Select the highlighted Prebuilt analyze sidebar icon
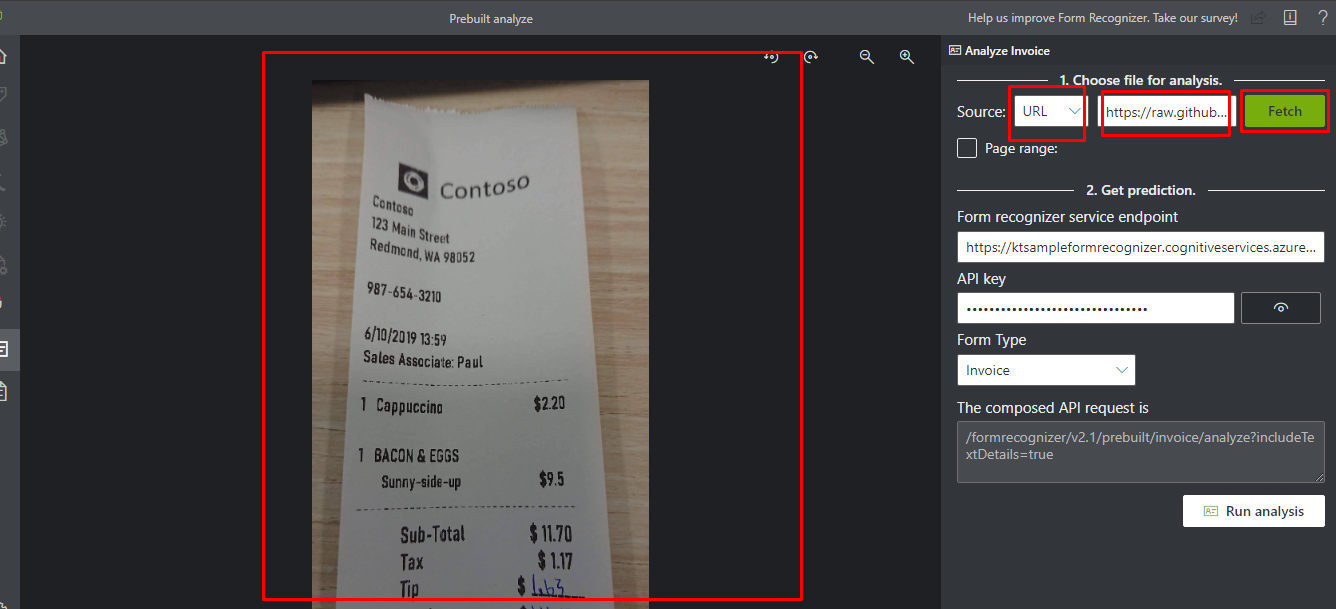 pos(4,349)
